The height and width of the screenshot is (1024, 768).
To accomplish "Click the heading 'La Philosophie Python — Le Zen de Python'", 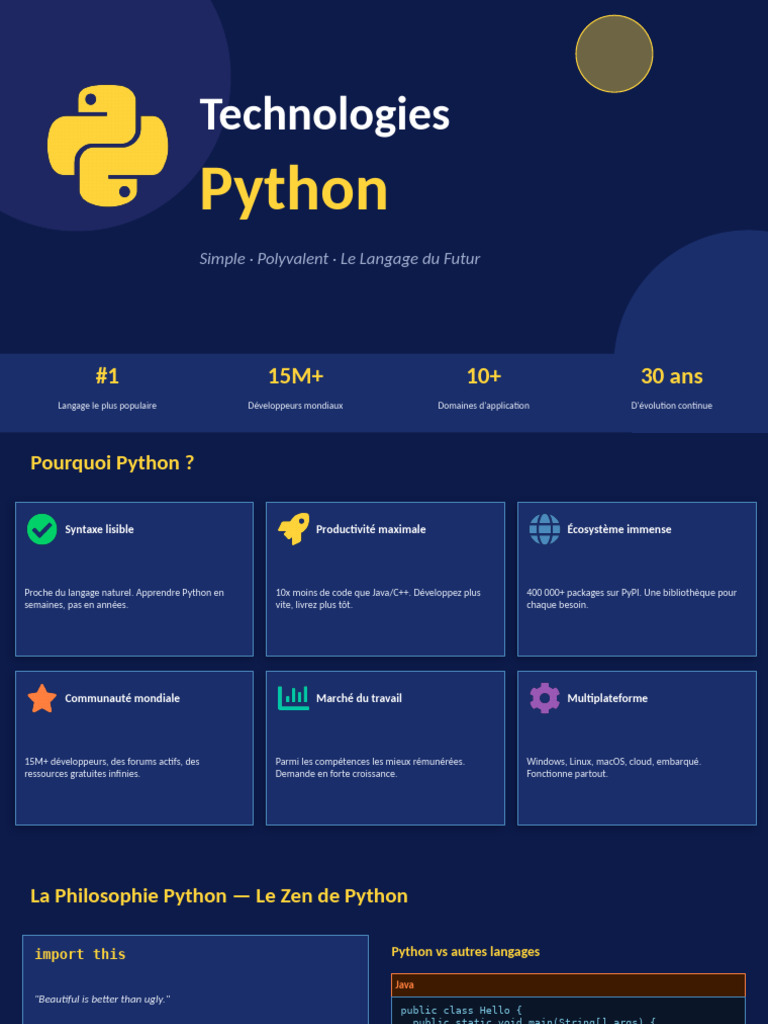I will click(x=219, y=896).
